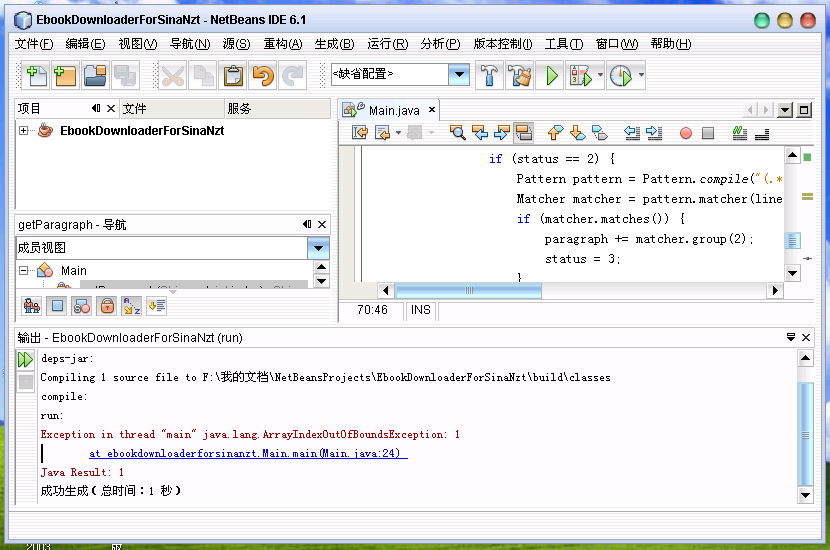Toggle show static members filter
This screenshot has height=550, width=830.
click(x=82, y=306)
